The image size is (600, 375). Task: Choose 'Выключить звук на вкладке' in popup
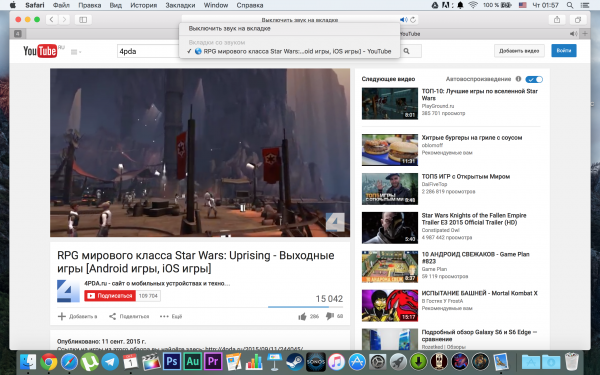click(x=230, y=28)
